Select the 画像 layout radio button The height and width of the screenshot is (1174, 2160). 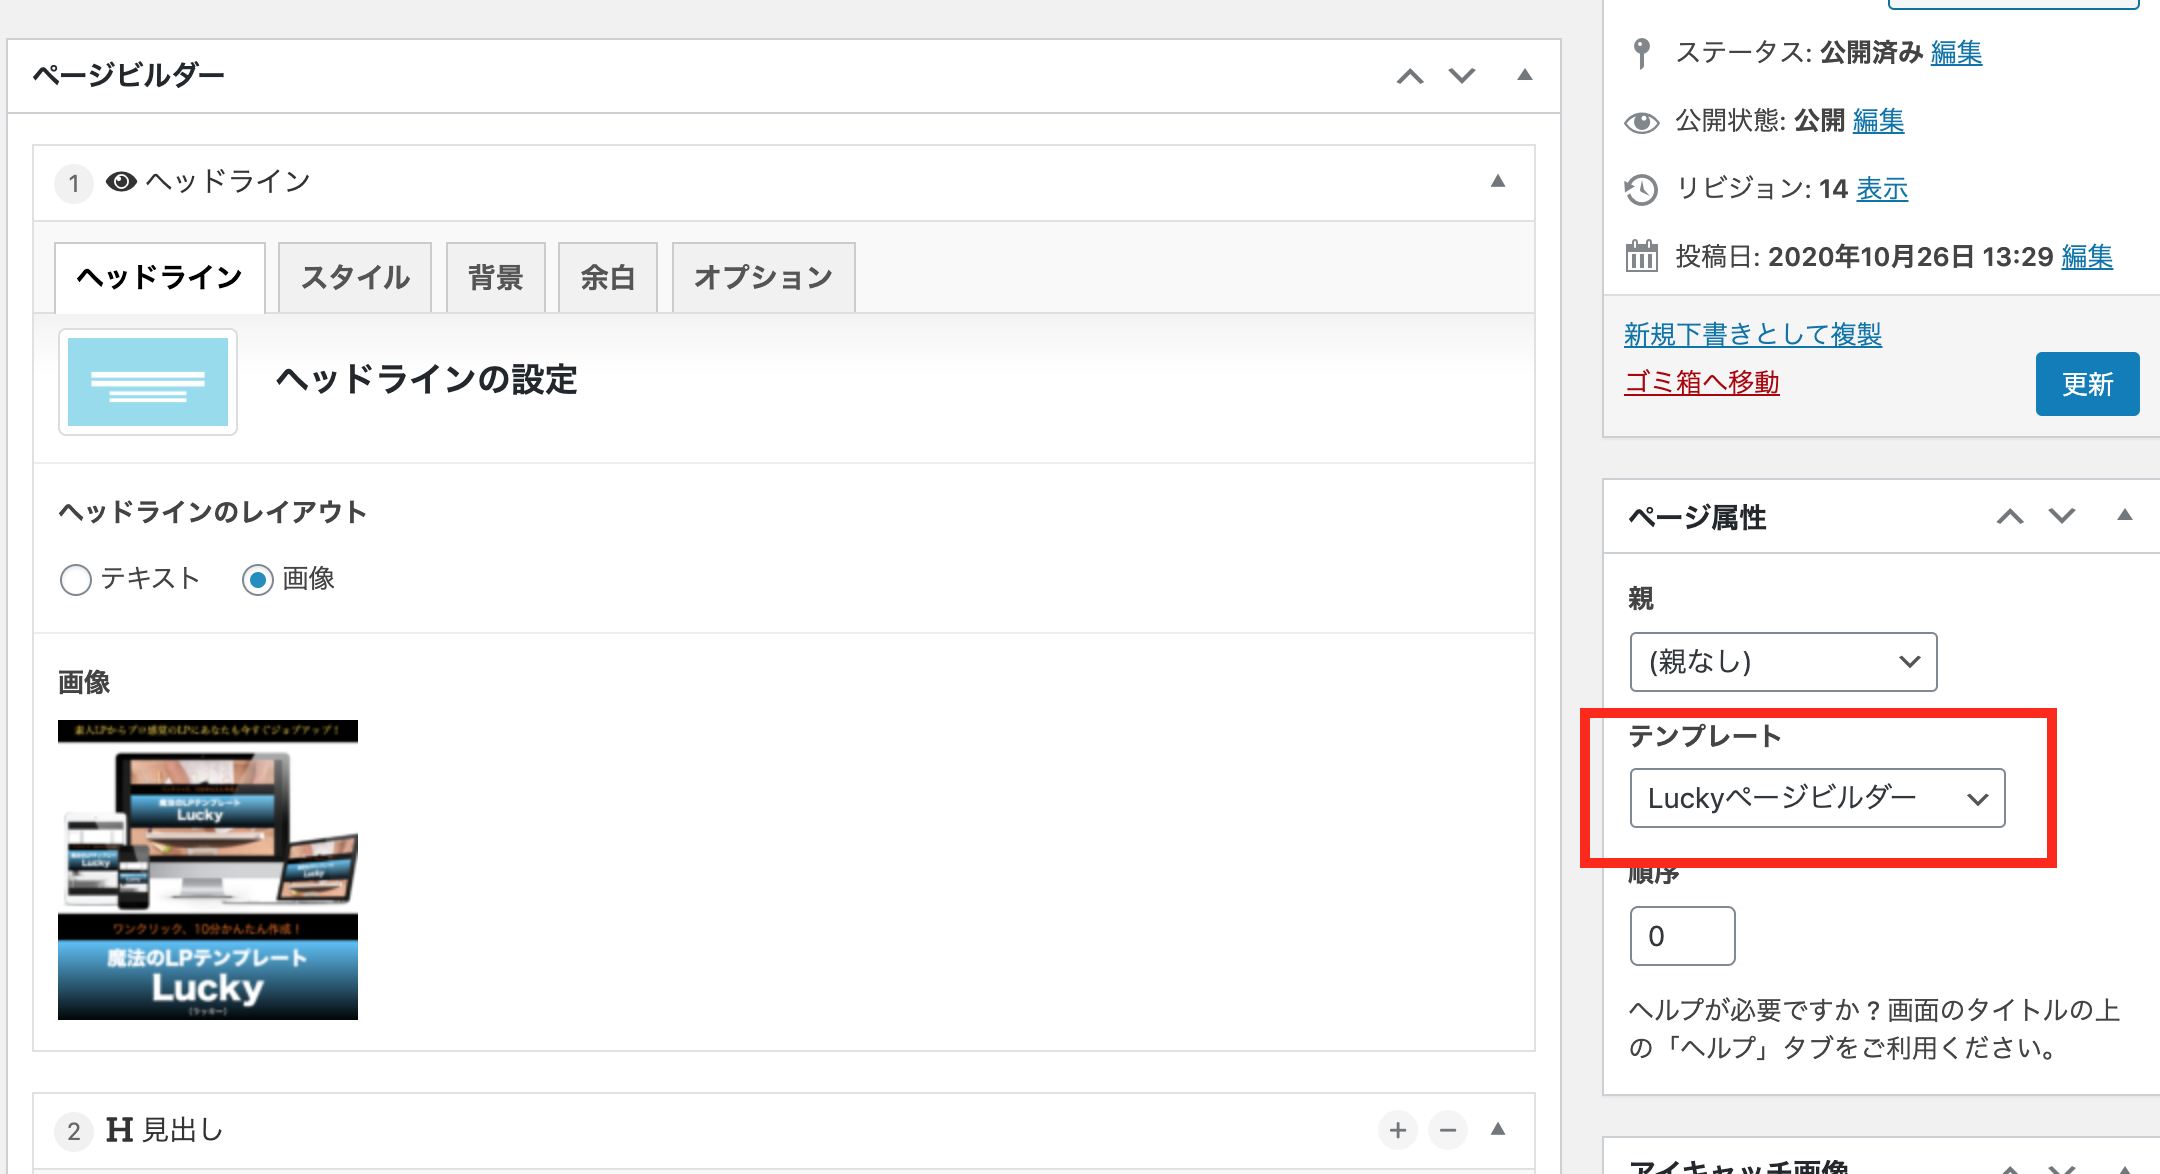pyautogui.click(x=258, y=579)
